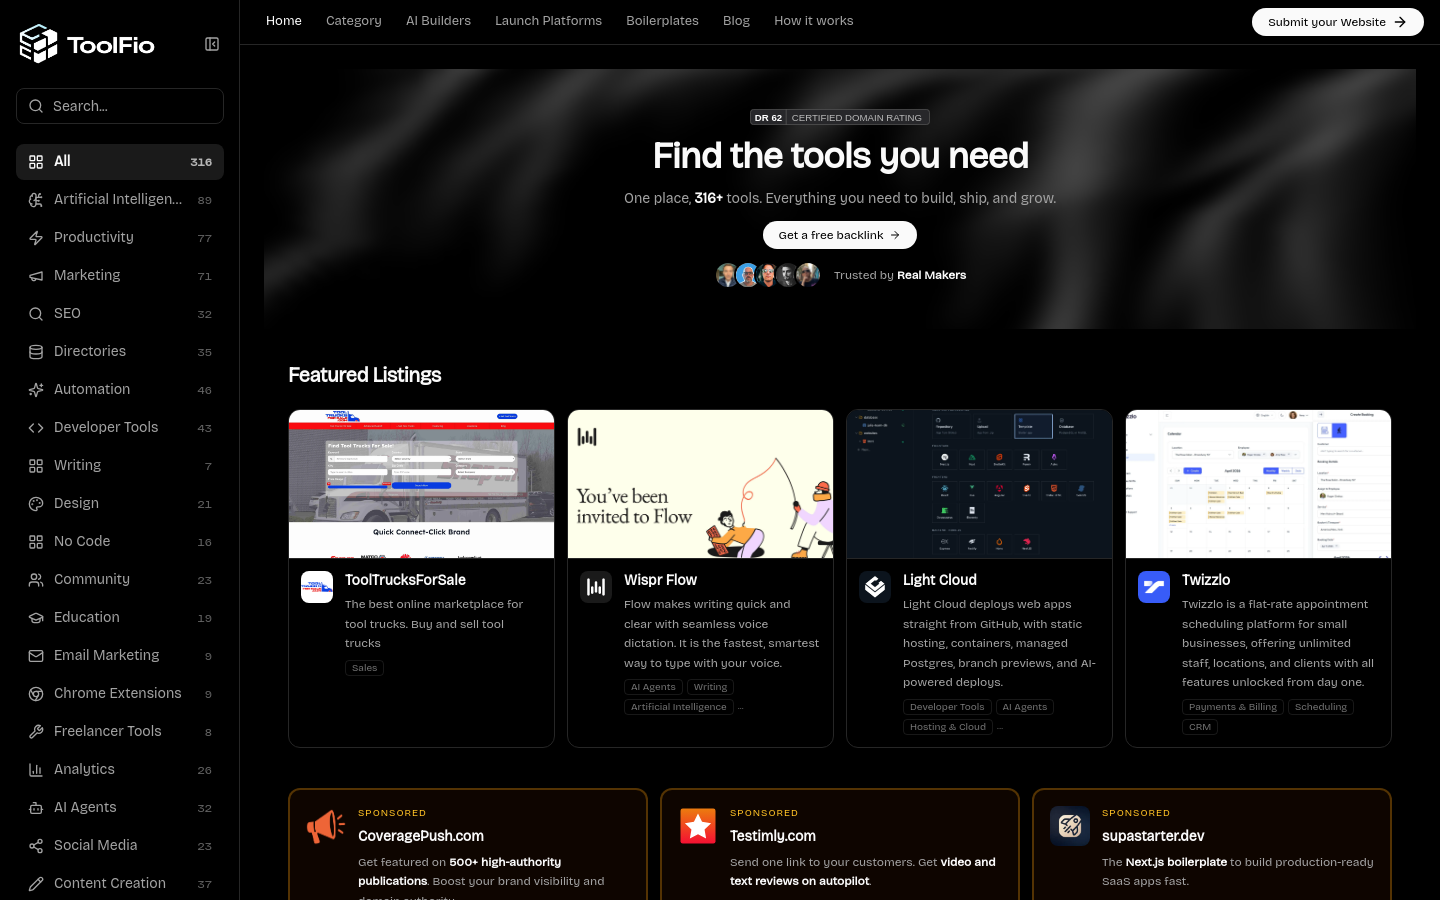Select the Payments & Billing tag

tap(1233, 707)
